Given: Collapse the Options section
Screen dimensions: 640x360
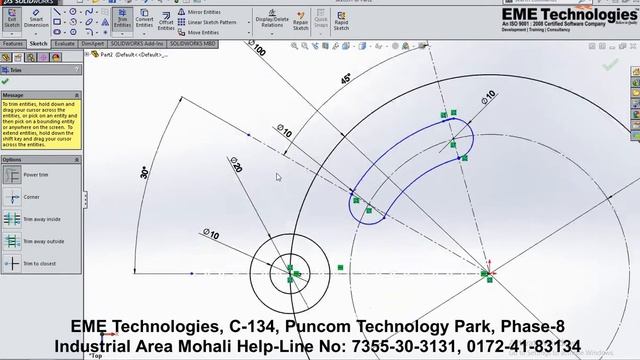Looking at the screenshot, I should [x=77, y=160].
